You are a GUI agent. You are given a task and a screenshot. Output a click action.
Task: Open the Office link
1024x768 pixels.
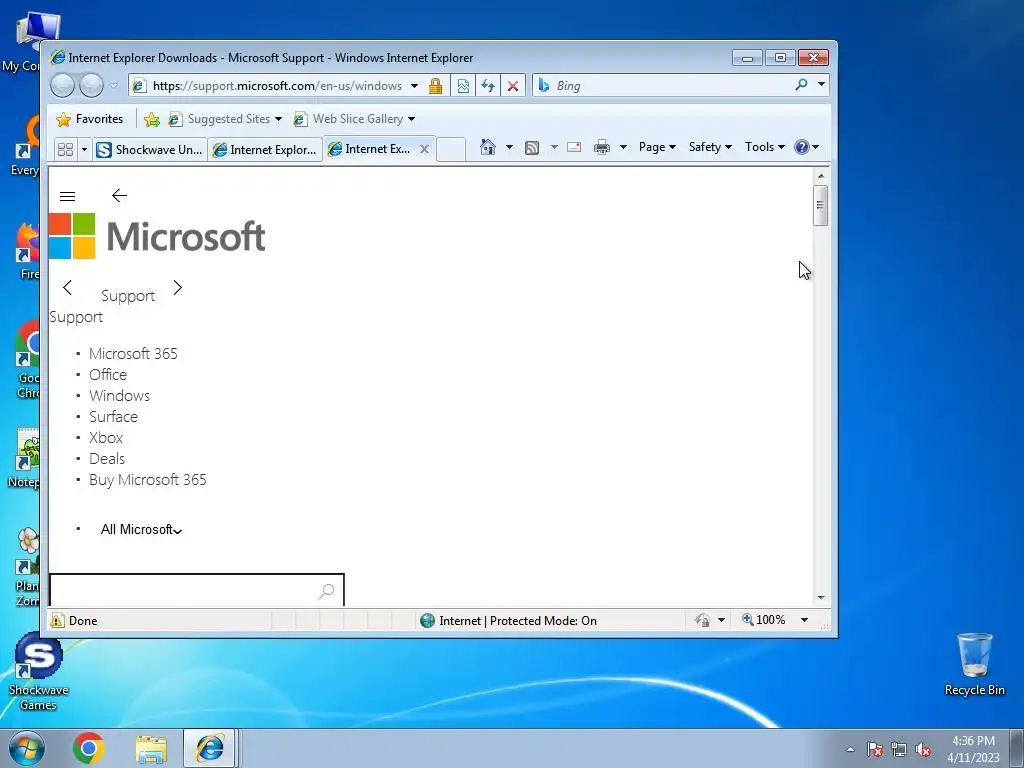(x=108, y=374)
